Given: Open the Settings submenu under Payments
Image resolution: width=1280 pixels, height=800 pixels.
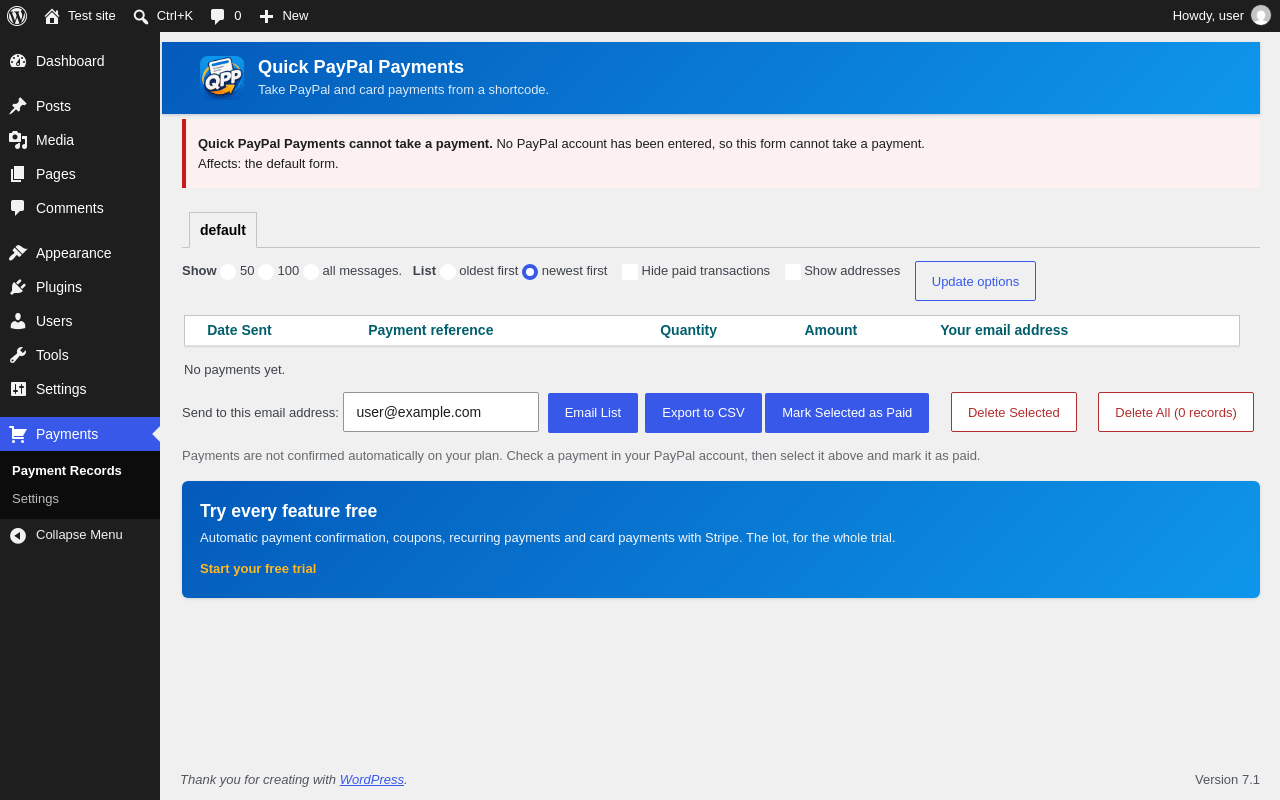Looking at the screenshot, I should 35,499.
